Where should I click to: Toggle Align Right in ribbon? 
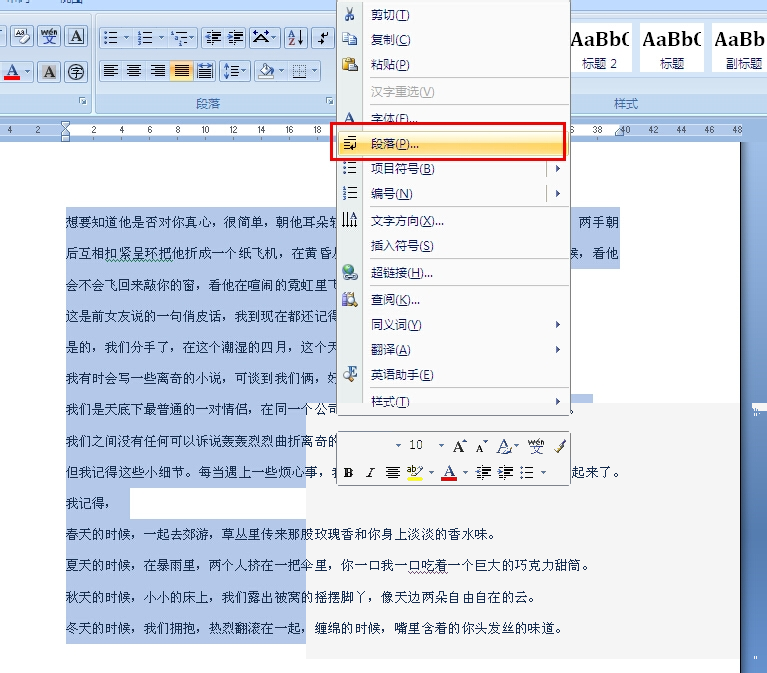click(x=158, y=71)
